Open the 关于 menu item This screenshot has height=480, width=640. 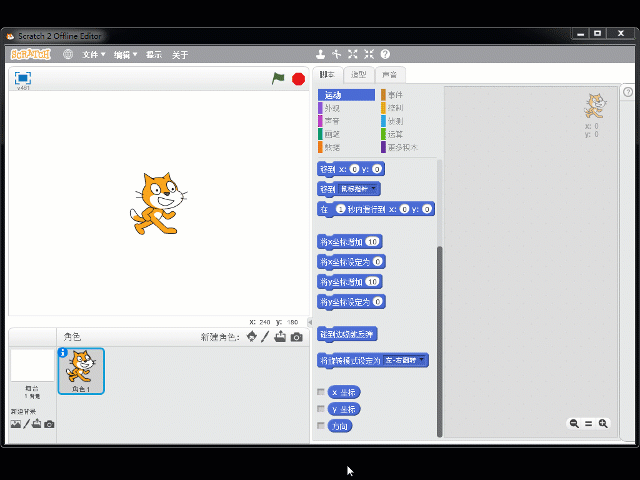(180, 55)
